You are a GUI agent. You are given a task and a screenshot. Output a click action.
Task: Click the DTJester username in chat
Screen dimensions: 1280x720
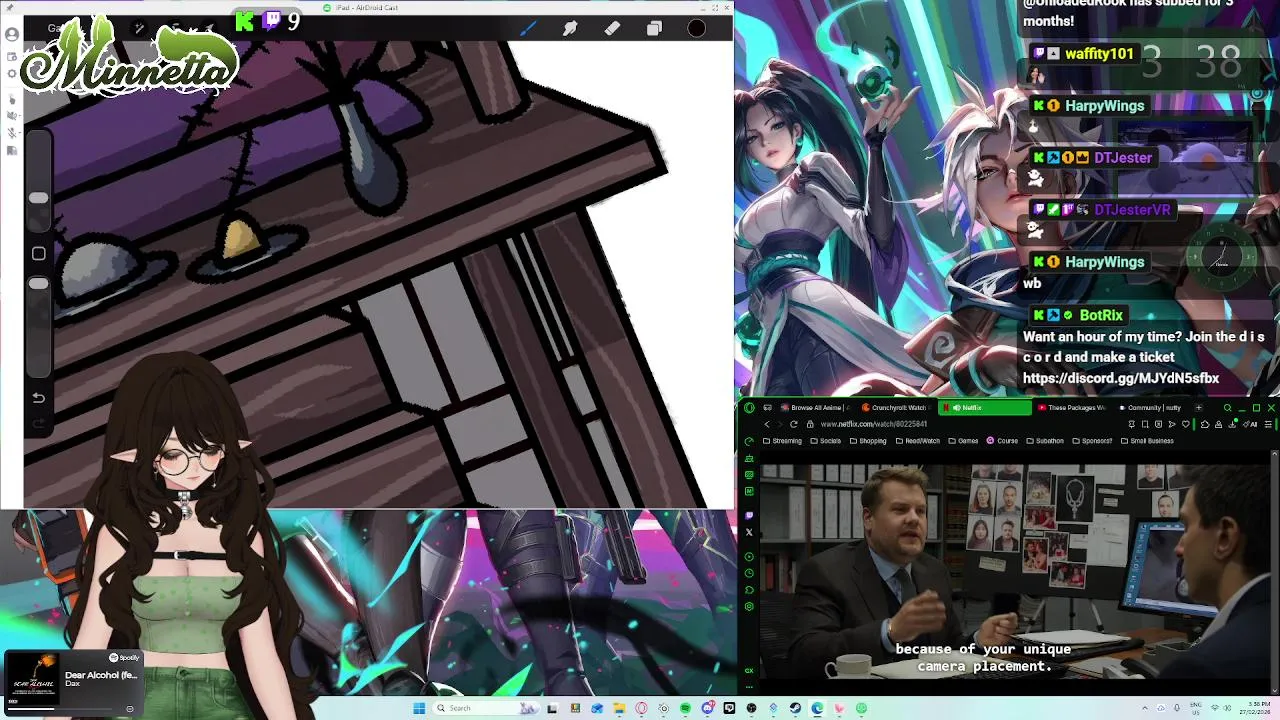(x=1123, y=158)
